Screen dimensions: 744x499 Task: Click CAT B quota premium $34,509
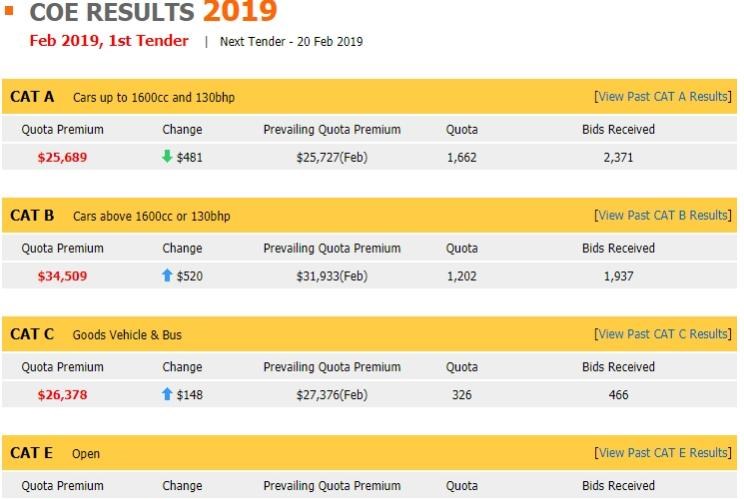click(62, 276)
